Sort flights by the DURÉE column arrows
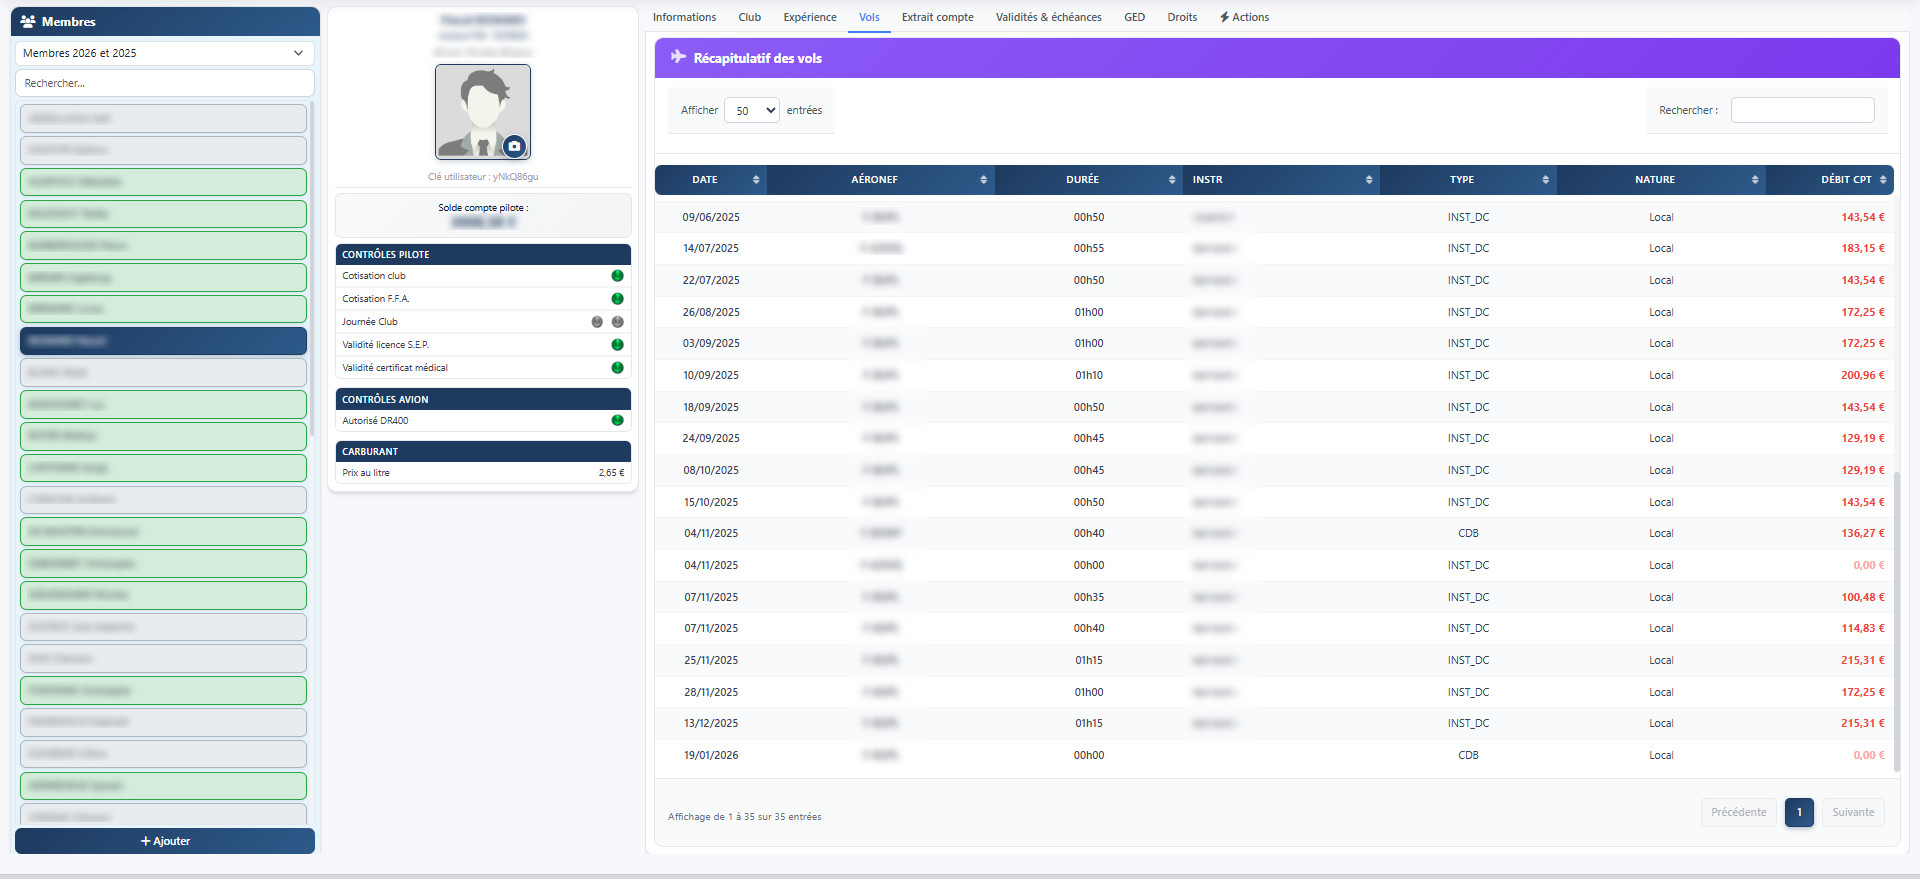 coord(1172,180)
